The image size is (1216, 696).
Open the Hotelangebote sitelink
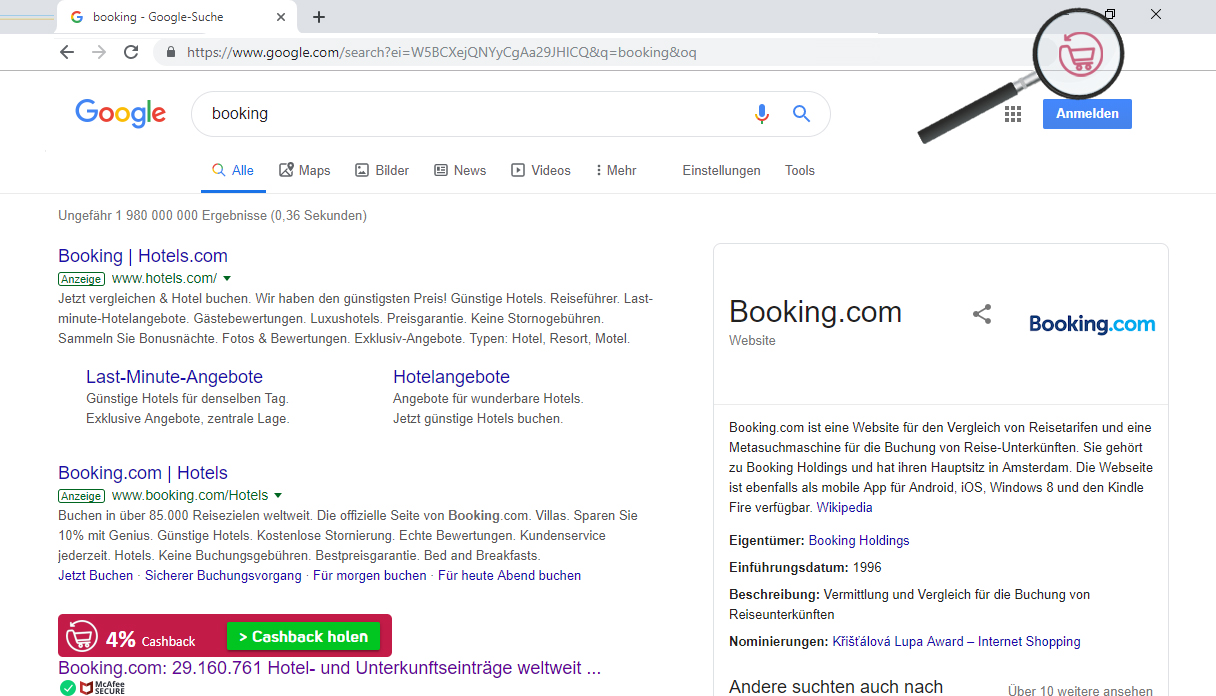(x=452, y=377)
